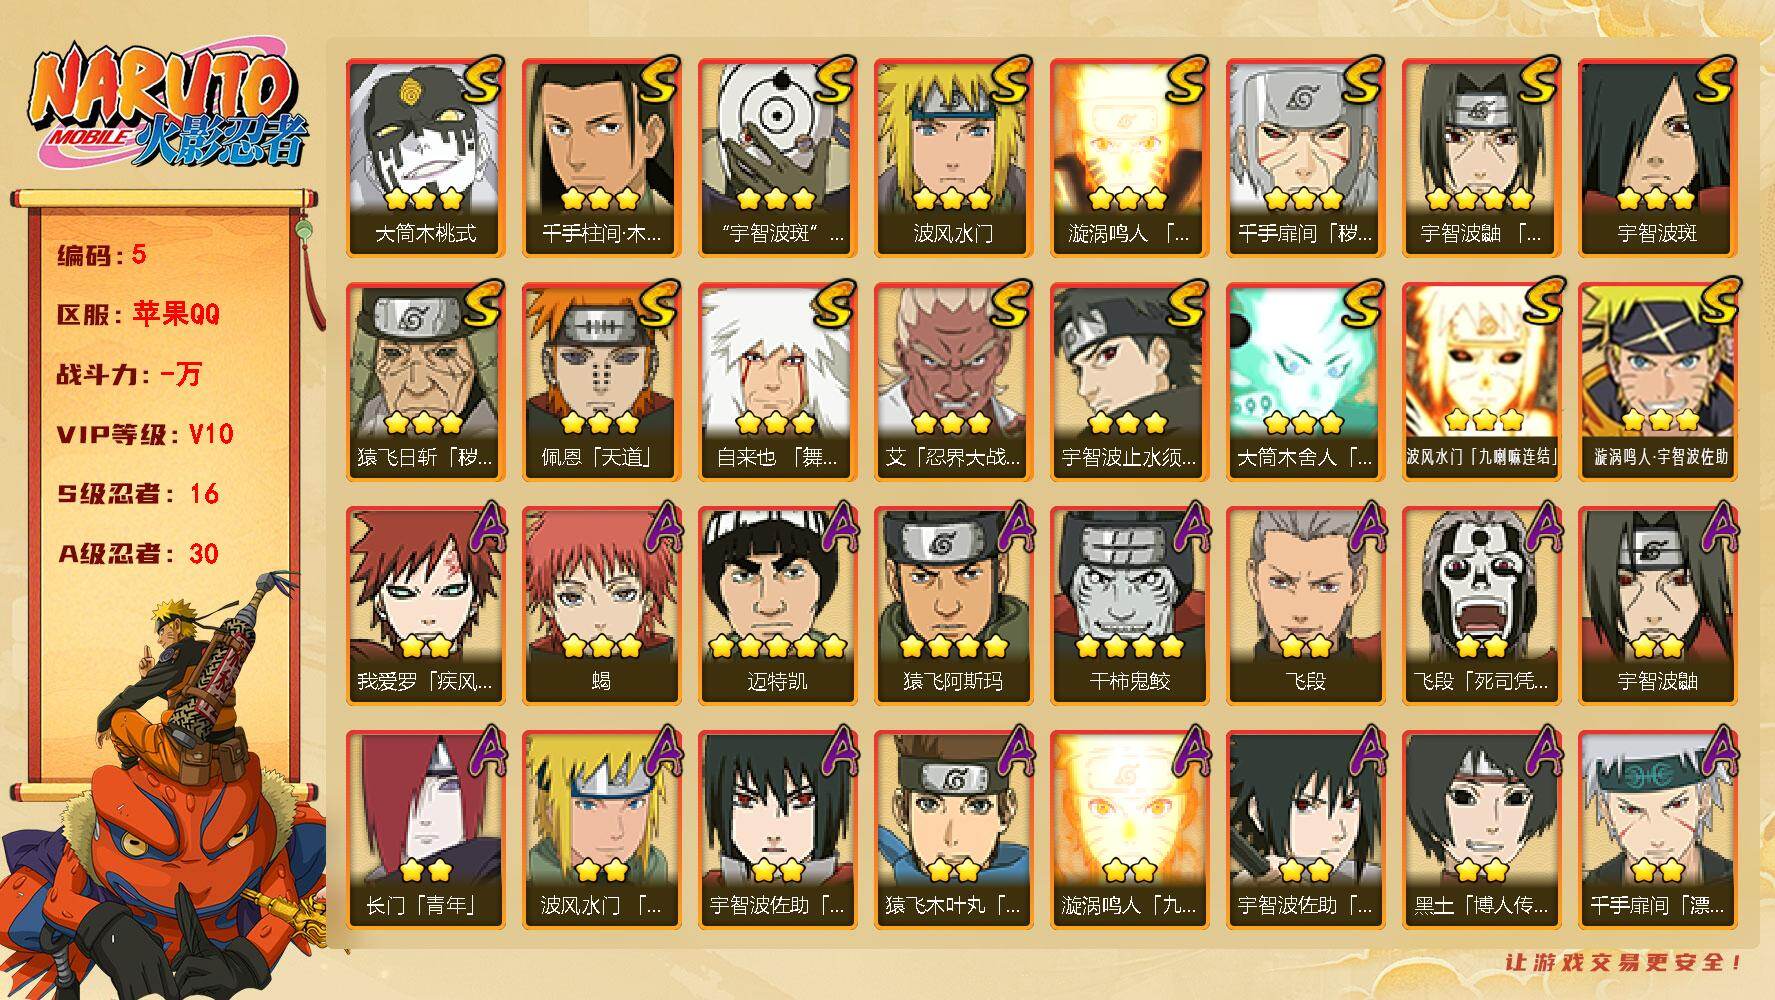Click the A级忍者 count label

(x=138, y=554)
